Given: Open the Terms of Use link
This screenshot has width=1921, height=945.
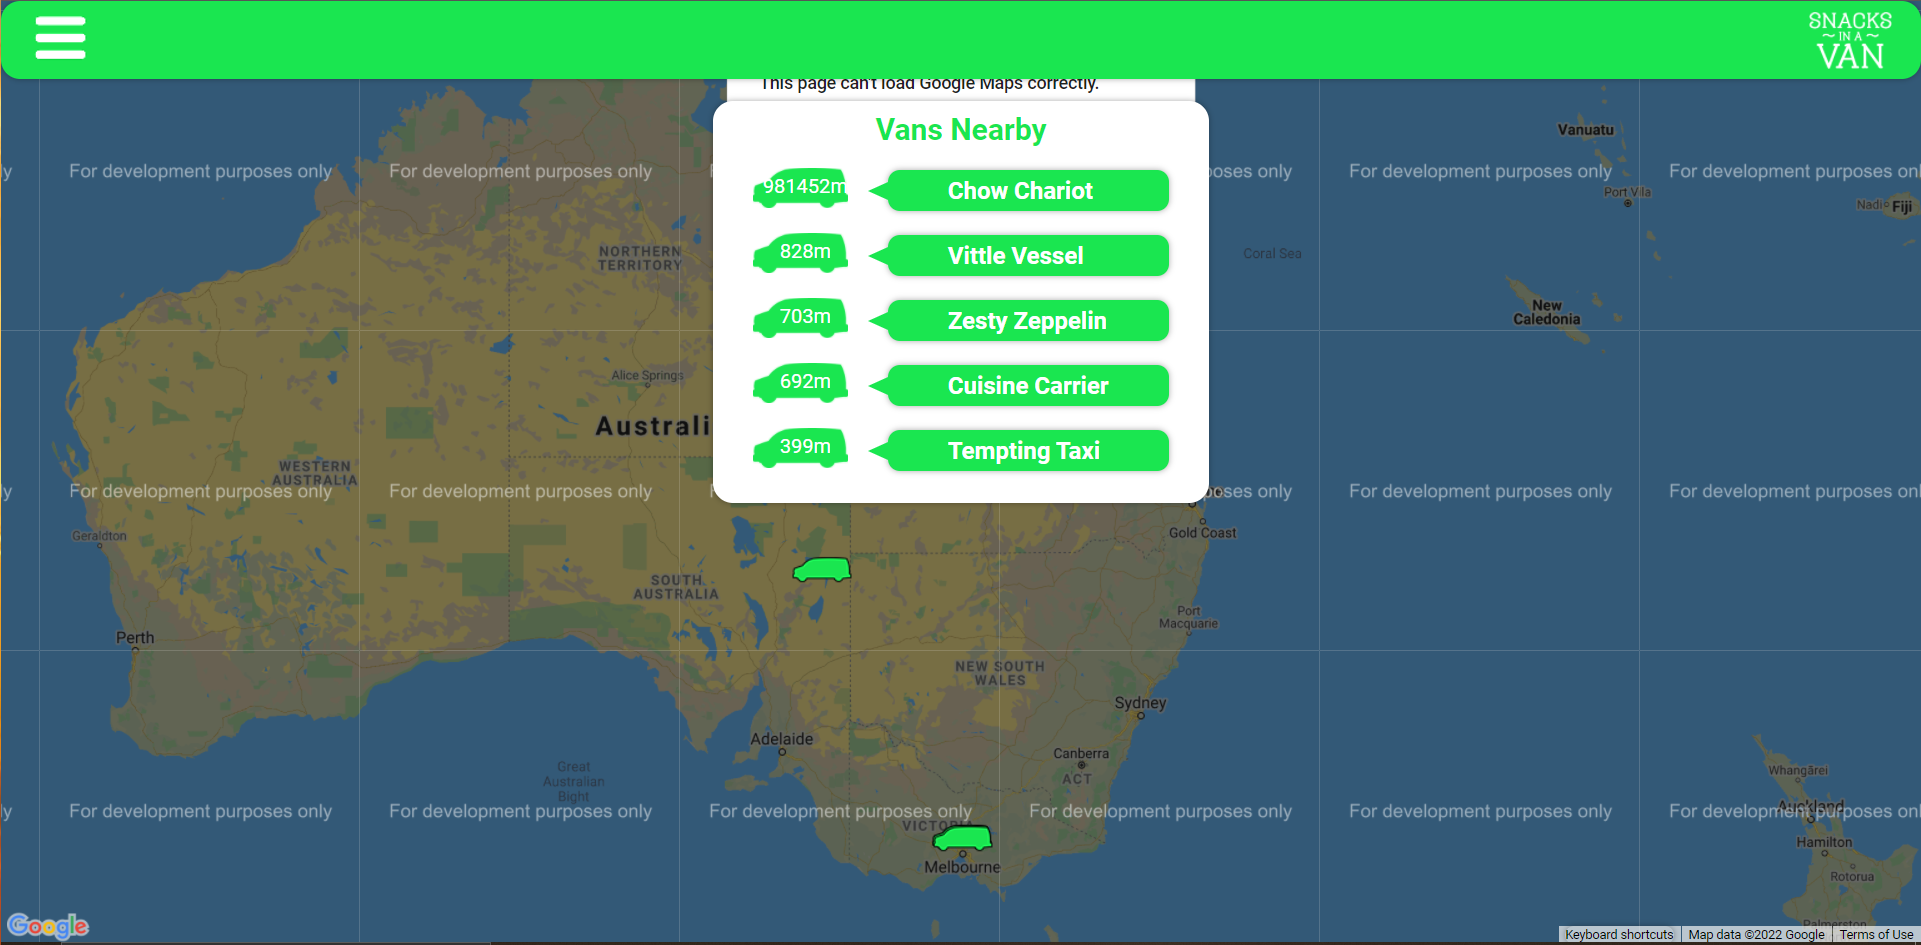Looking at the screenshot, I should coord(1877,933).
